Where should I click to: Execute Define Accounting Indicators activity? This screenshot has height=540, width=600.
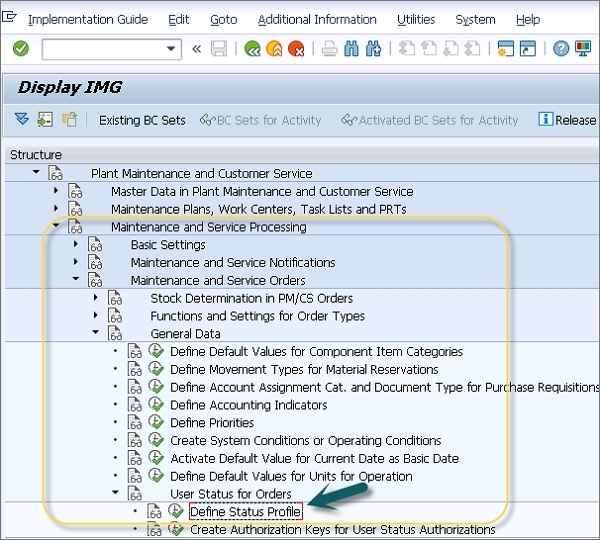coord(156,404)
